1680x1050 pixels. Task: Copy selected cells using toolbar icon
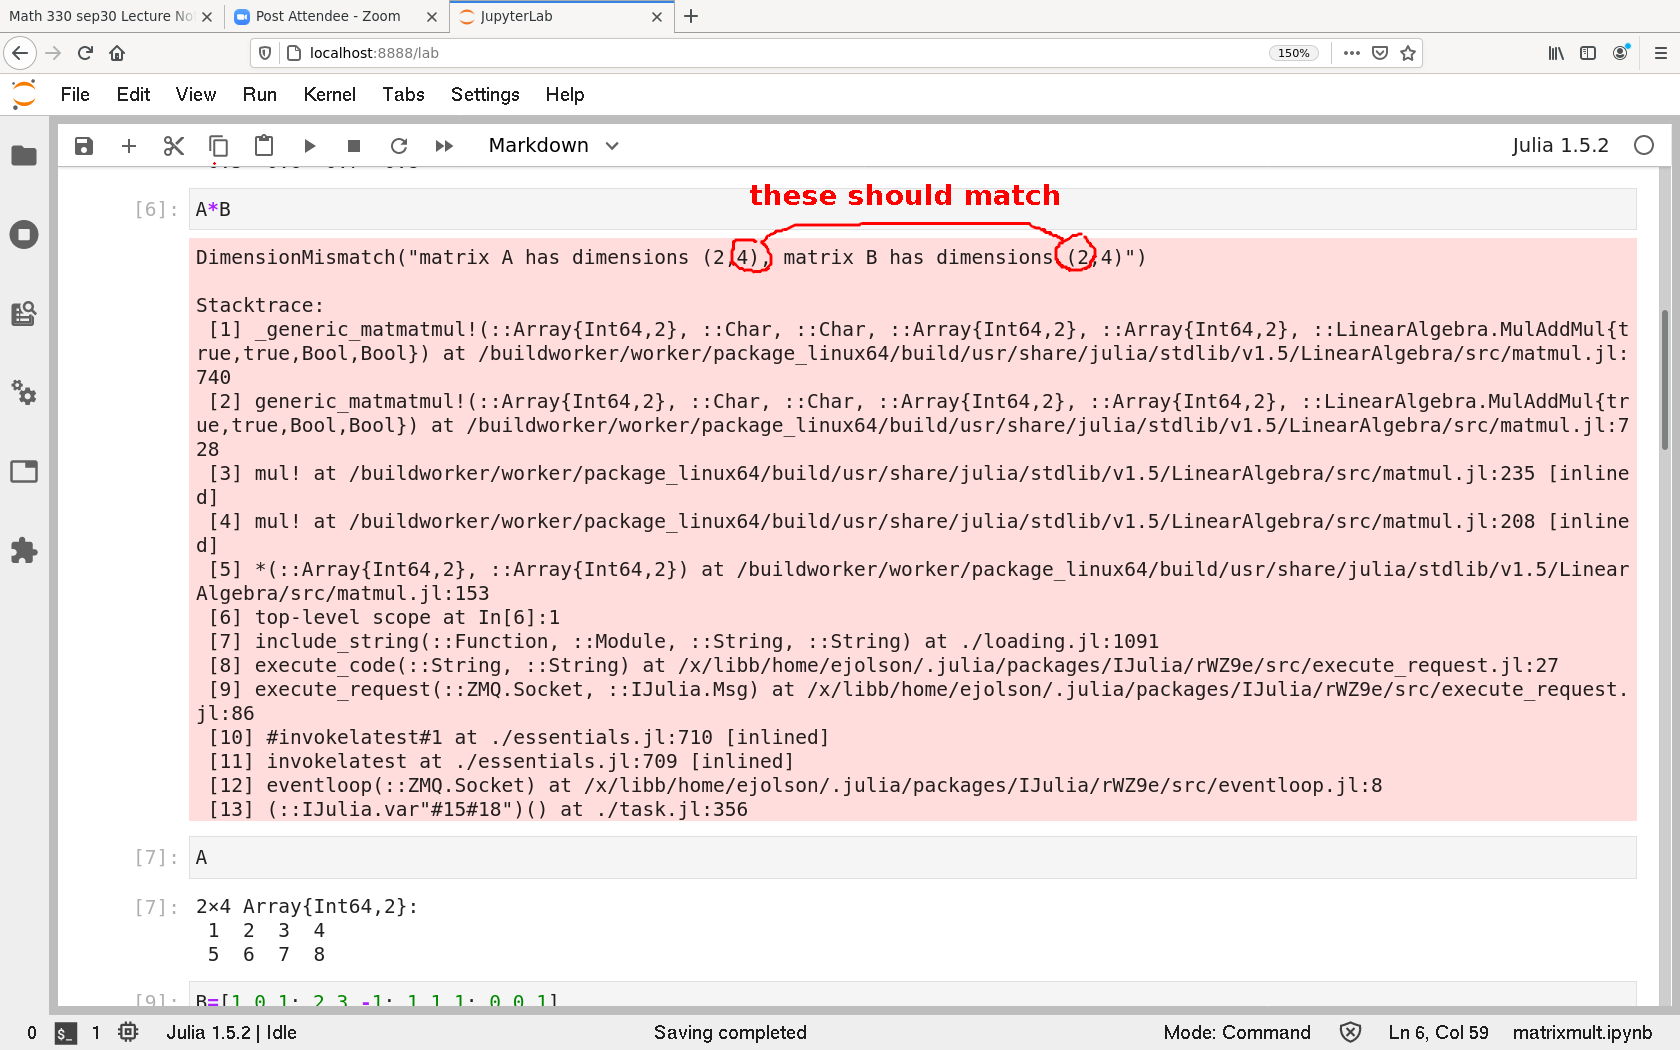(x=218, y=146)
